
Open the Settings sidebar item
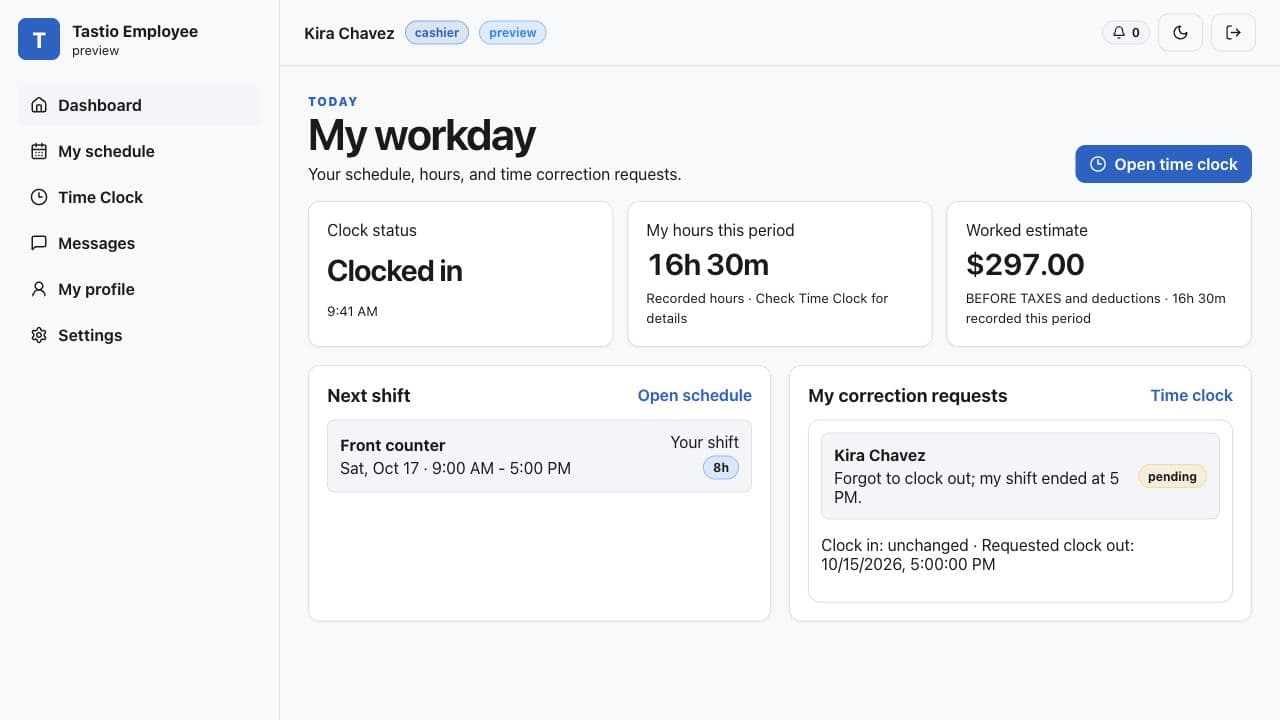[x=140, y=335]
